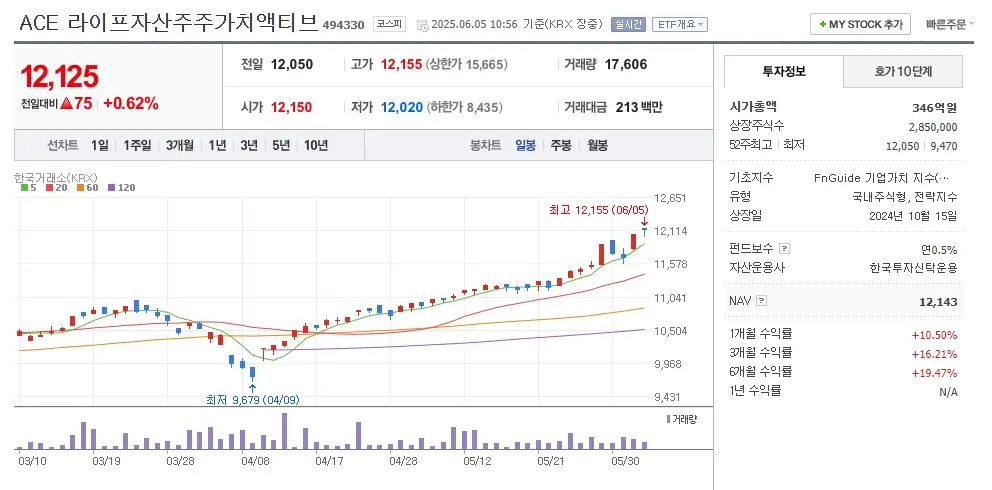
Task: Click the 펀드보수 help question-mark icon
Action: coord(784,248)
